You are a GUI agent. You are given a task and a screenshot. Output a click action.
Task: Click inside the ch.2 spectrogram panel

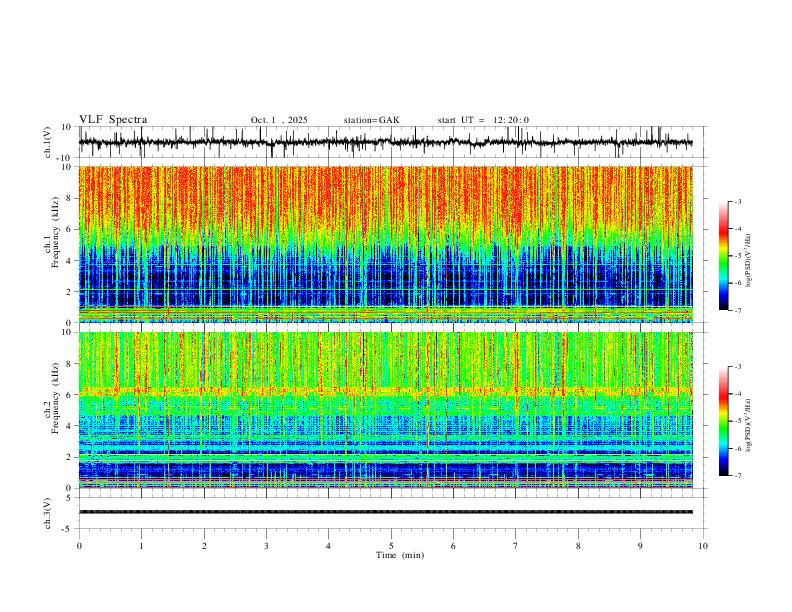tap(386, 410)
